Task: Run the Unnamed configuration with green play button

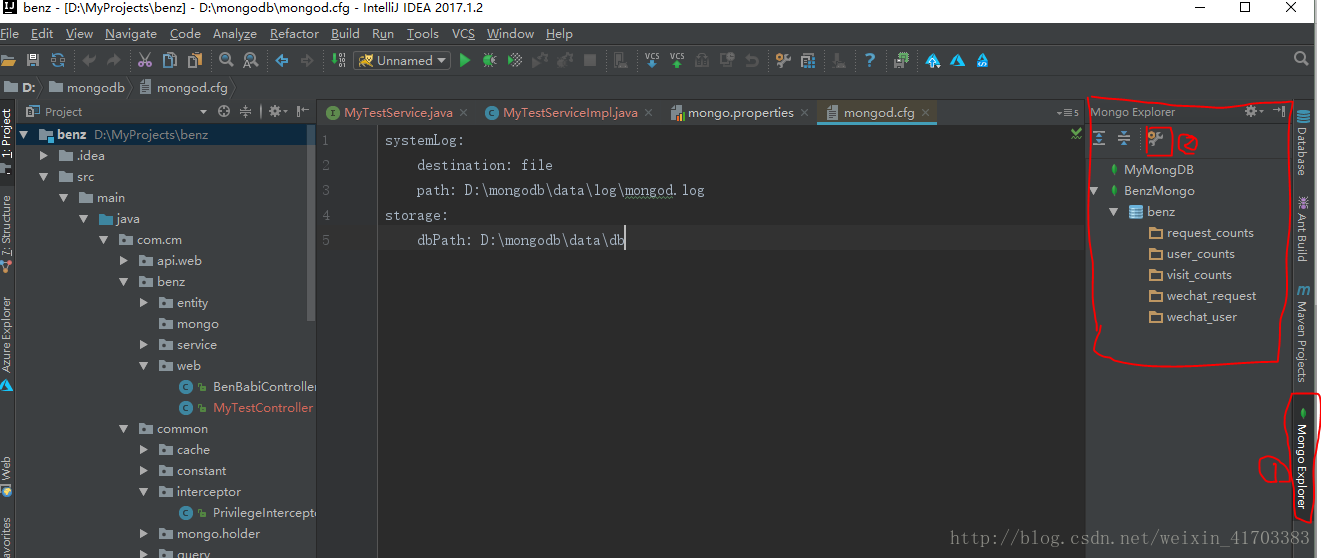Action: pos(464,61)
